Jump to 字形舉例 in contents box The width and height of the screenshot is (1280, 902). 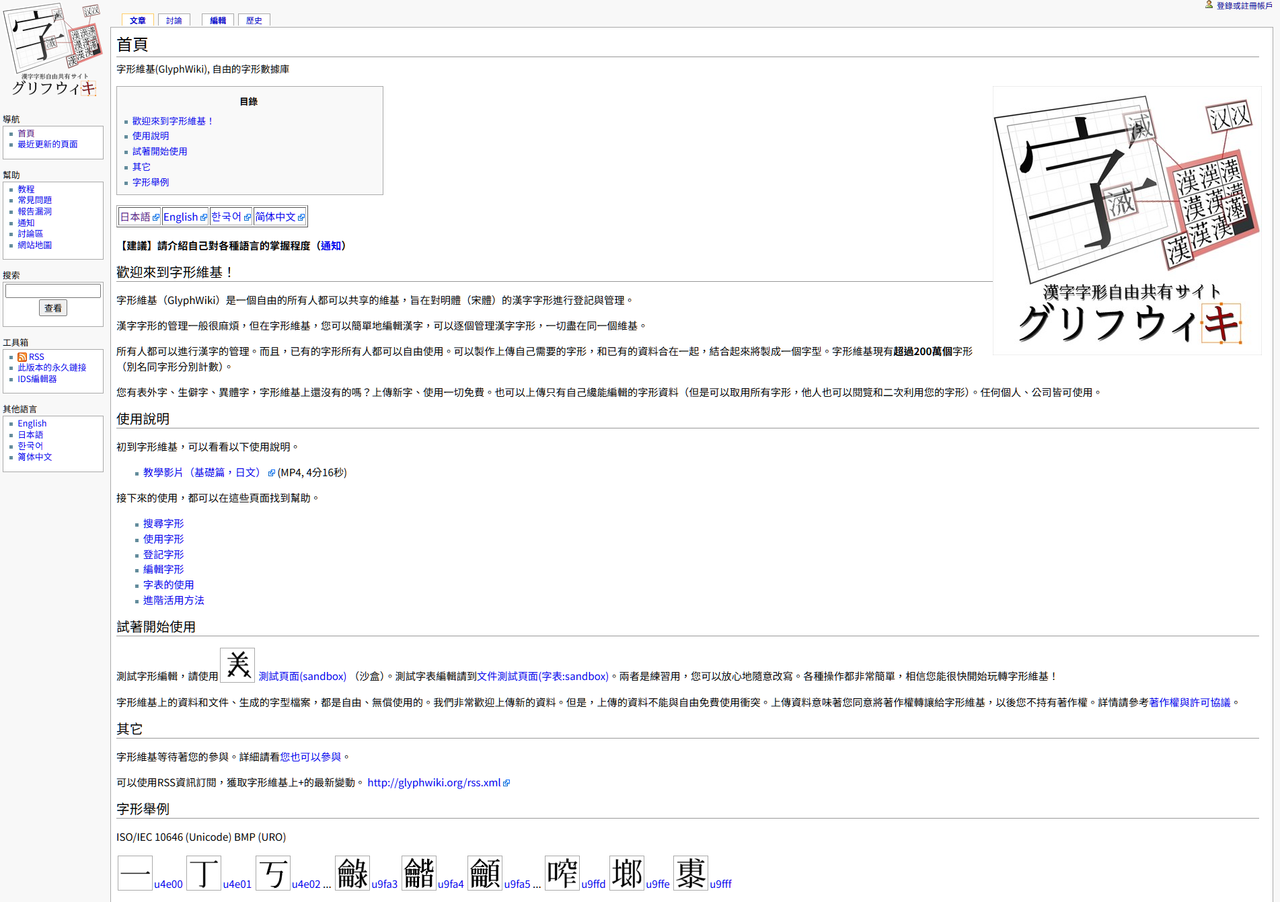point(151,182)
